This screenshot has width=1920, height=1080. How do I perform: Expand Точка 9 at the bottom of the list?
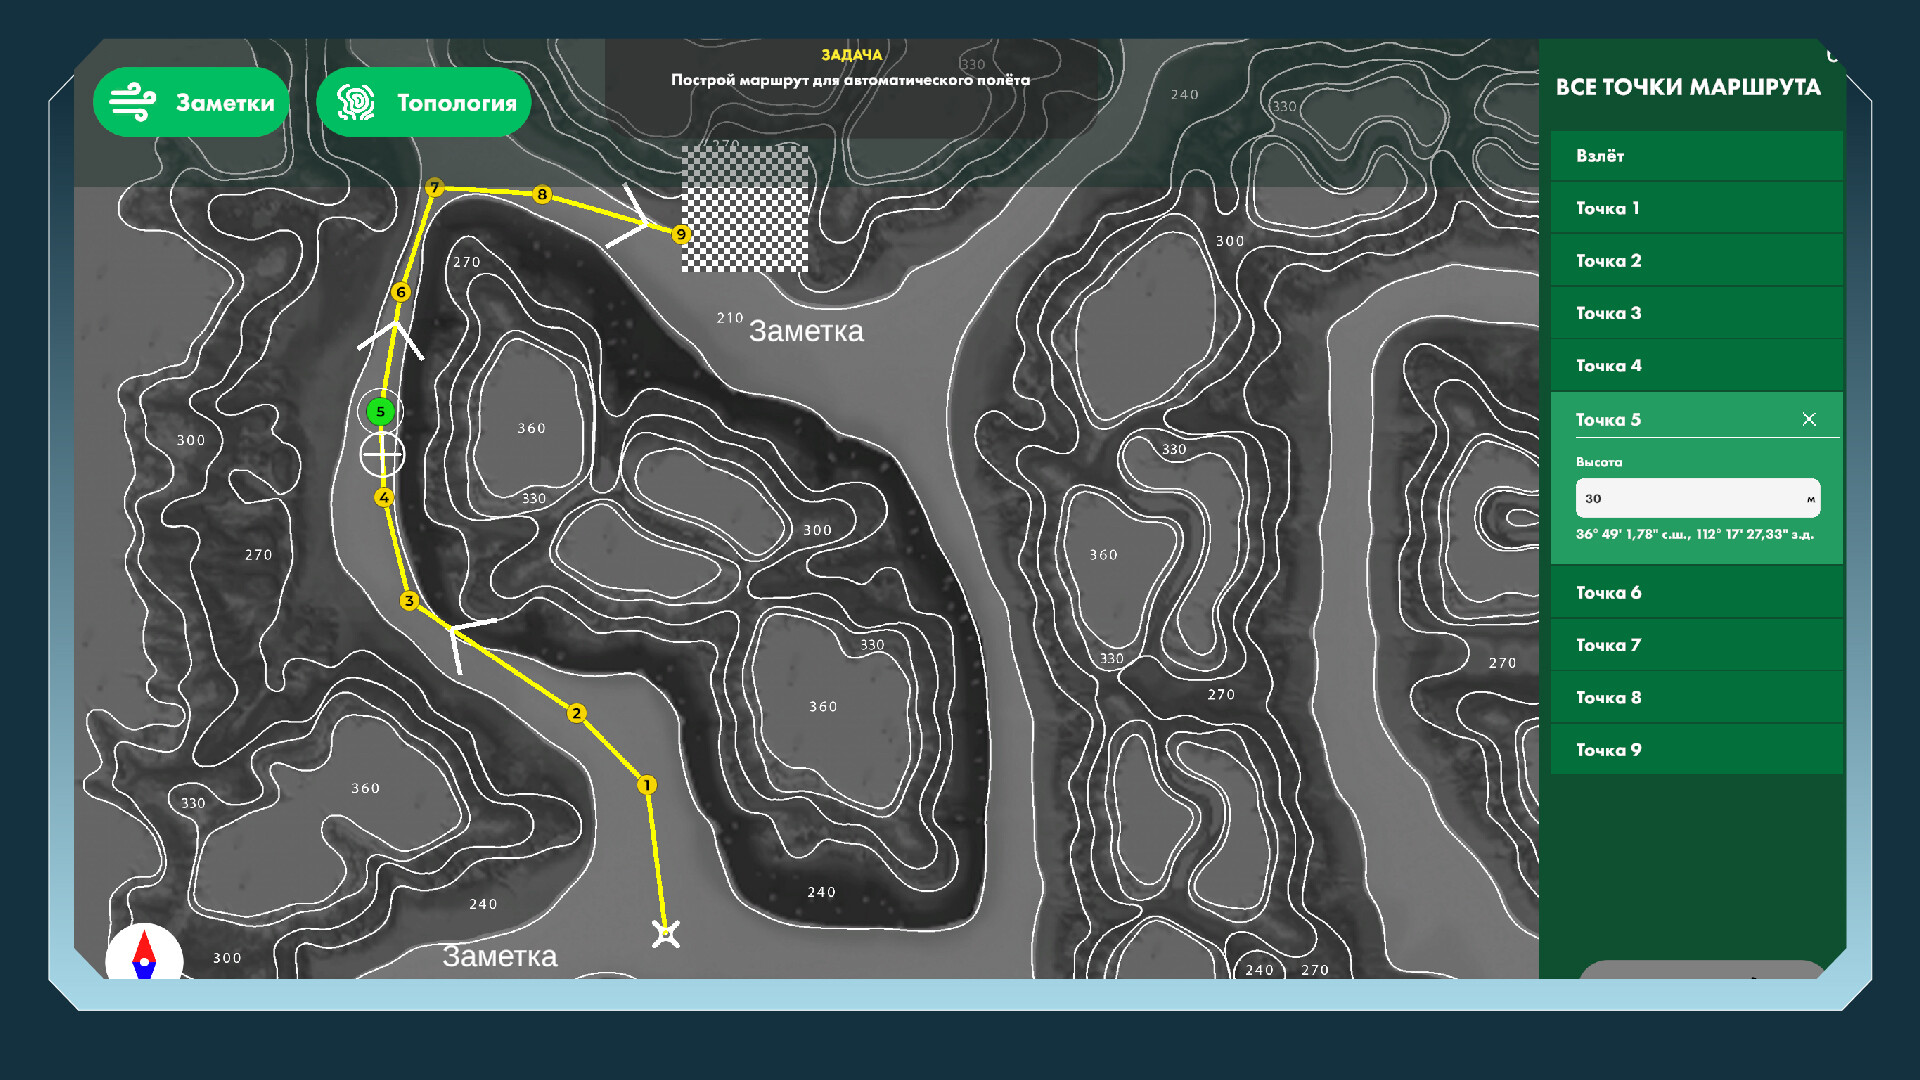pos(1697,749)
